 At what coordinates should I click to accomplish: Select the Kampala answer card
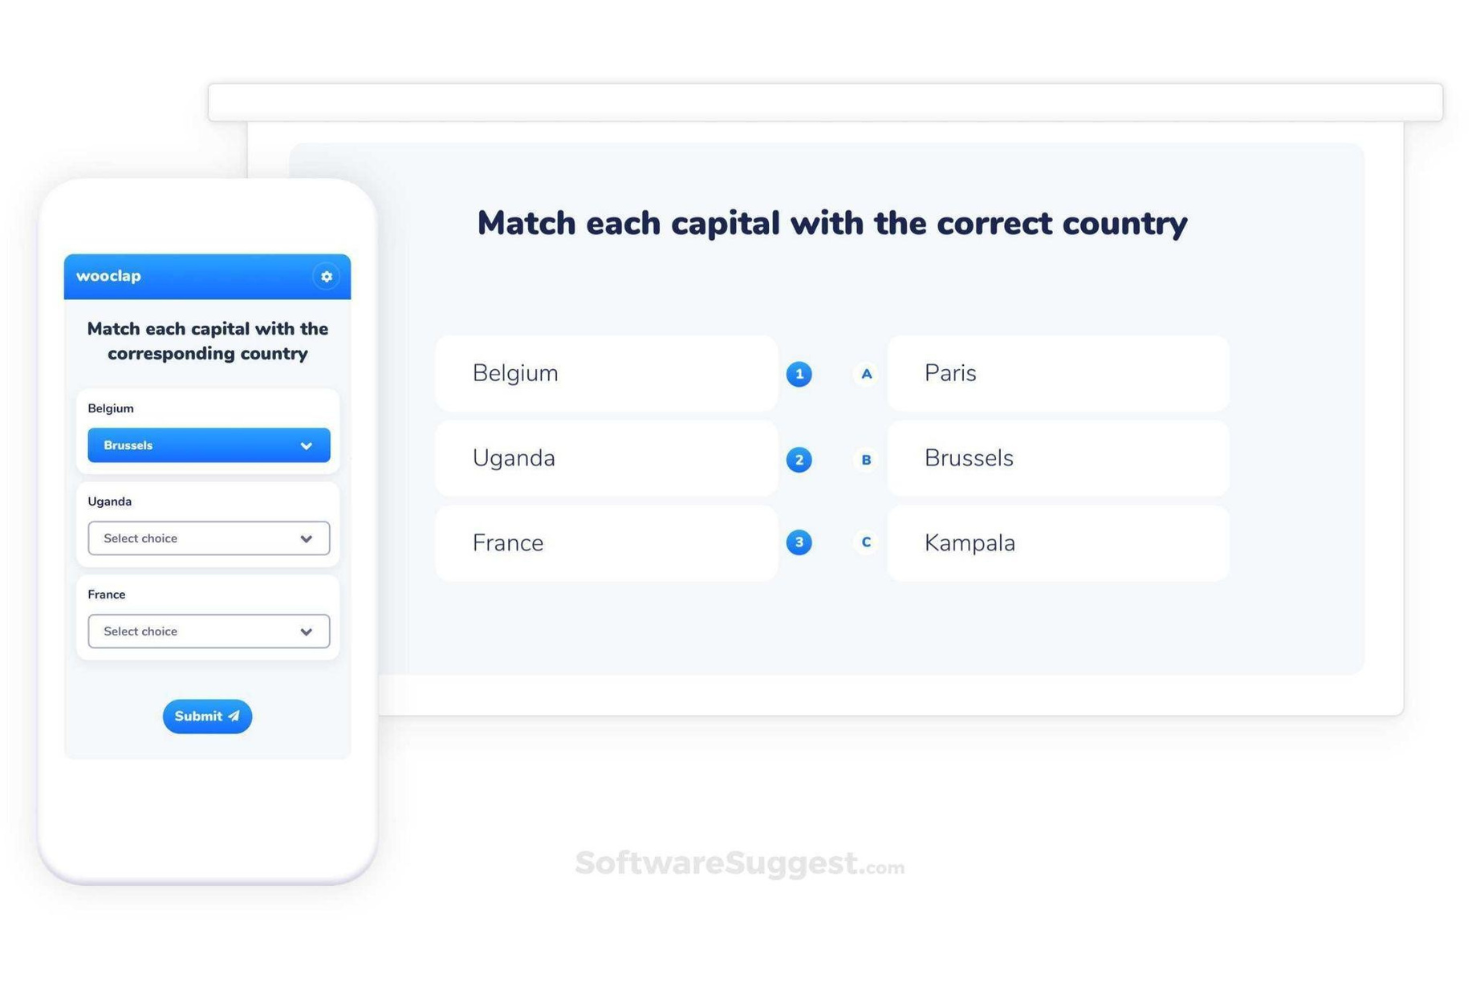[1058, 542]
